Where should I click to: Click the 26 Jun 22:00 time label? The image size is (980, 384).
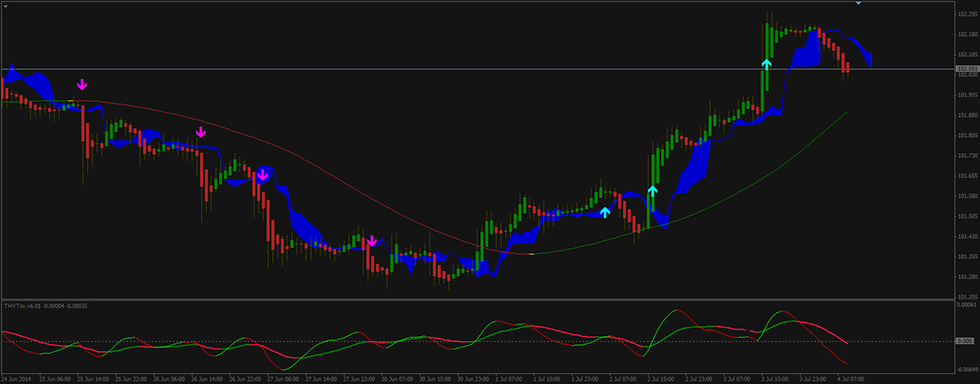pos(246,379)
